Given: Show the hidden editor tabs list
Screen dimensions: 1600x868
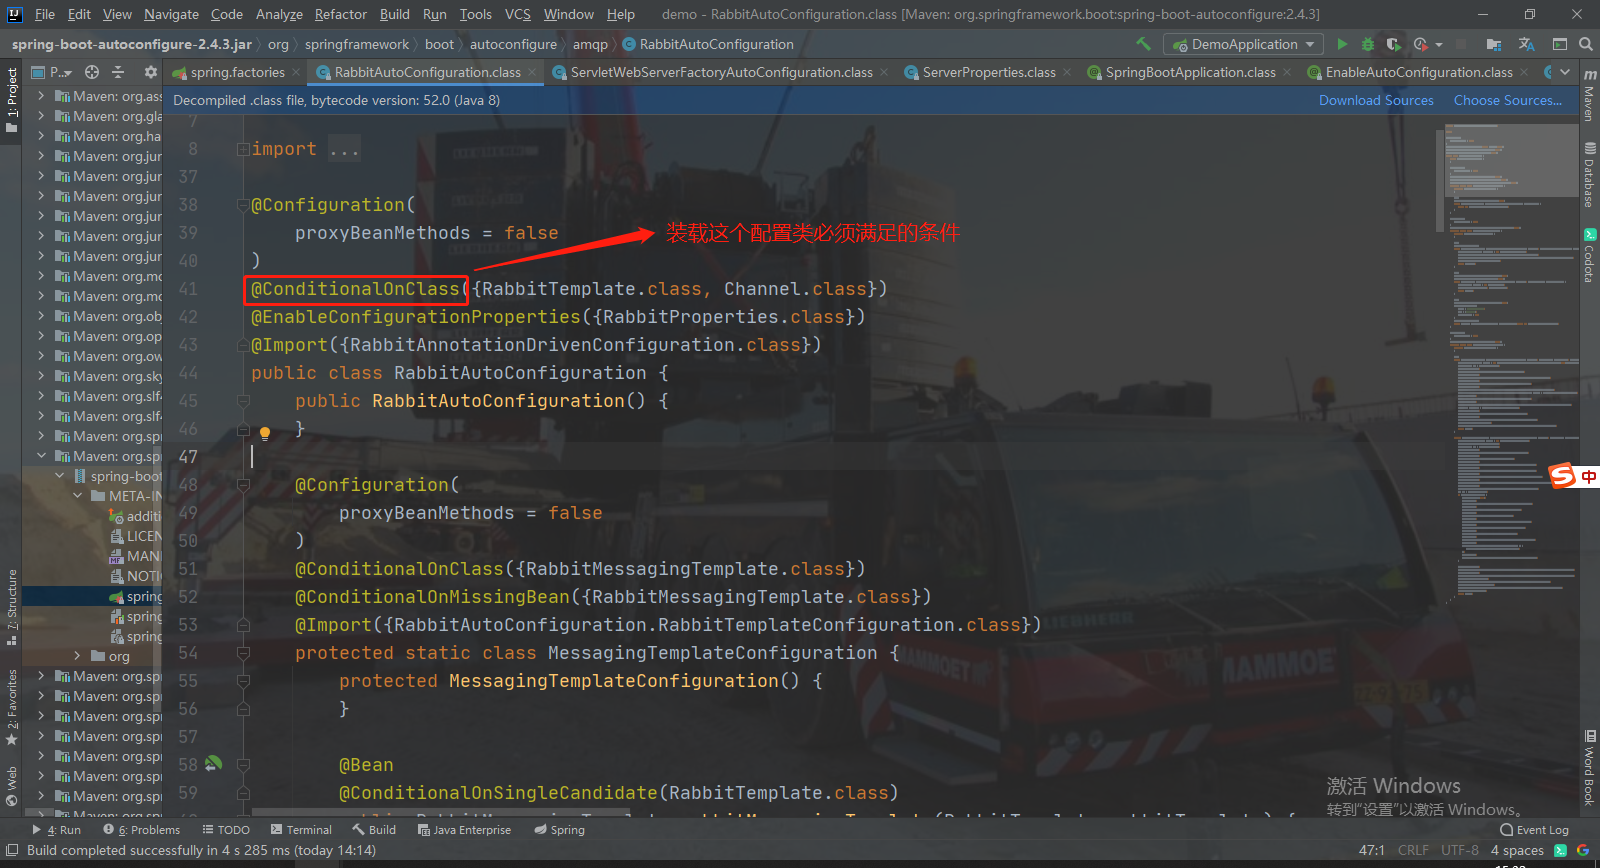Looking at the screenshot, I should (x=1565, y=72).
